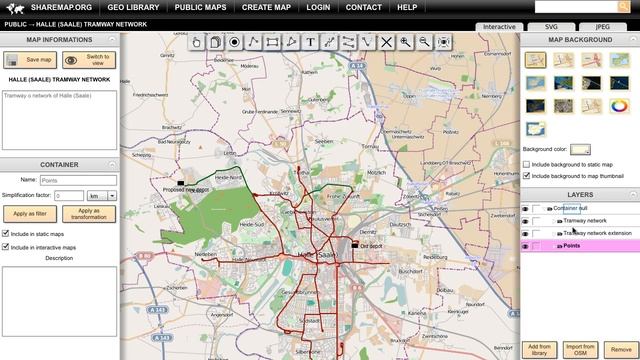Screen dimensions: 640x360
Task: Select the text label tool
Action: [x=311, y=42]
